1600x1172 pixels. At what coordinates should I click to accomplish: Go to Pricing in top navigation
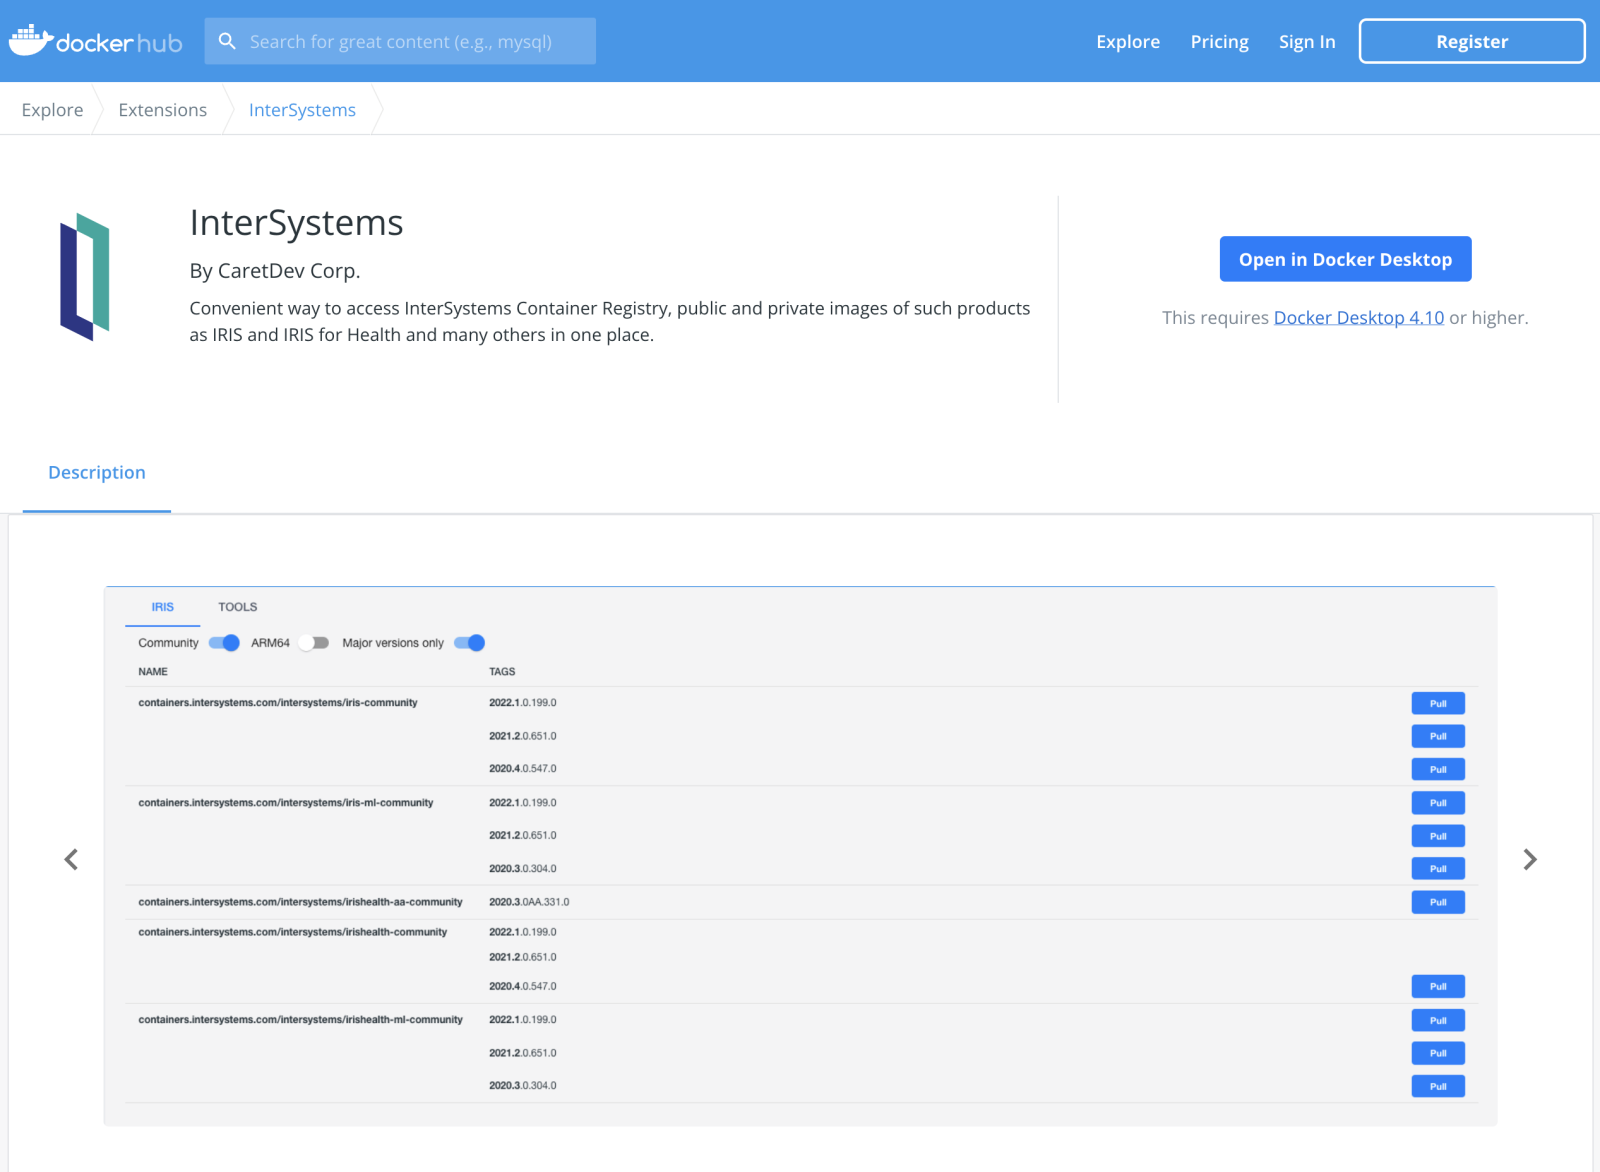(1219, 42)
